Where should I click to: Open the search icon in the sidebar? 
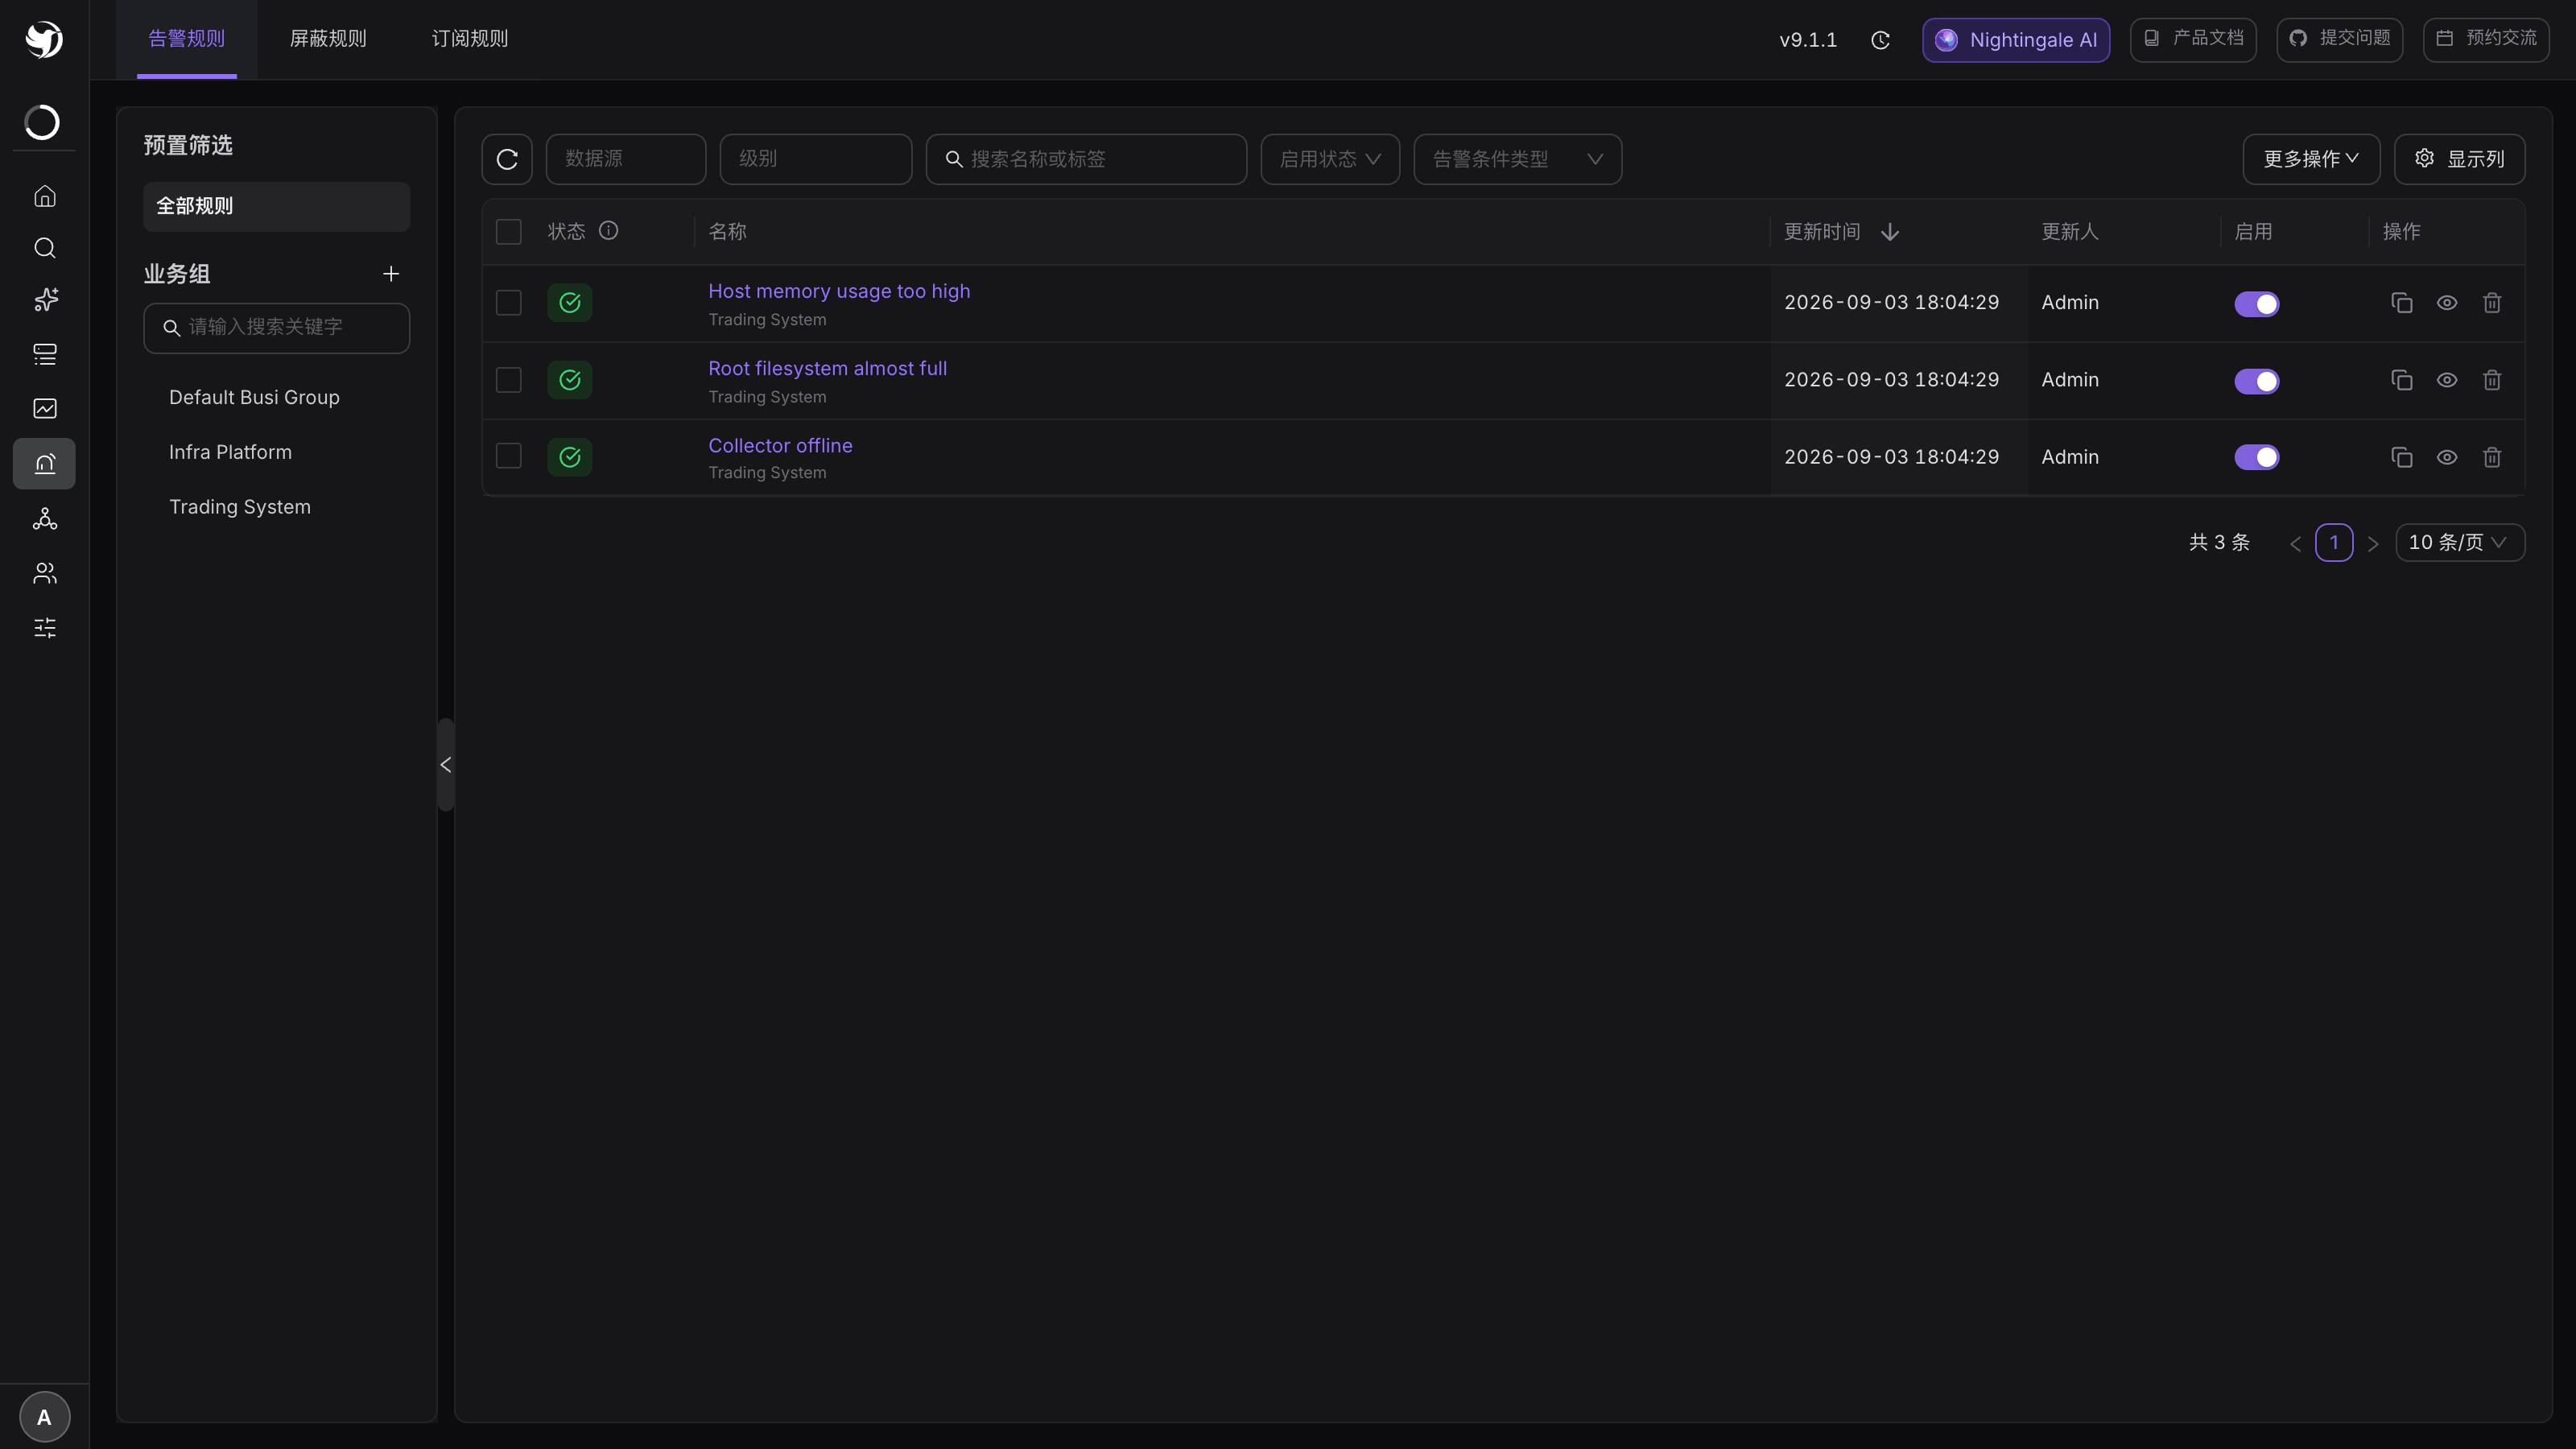[44, 248]
